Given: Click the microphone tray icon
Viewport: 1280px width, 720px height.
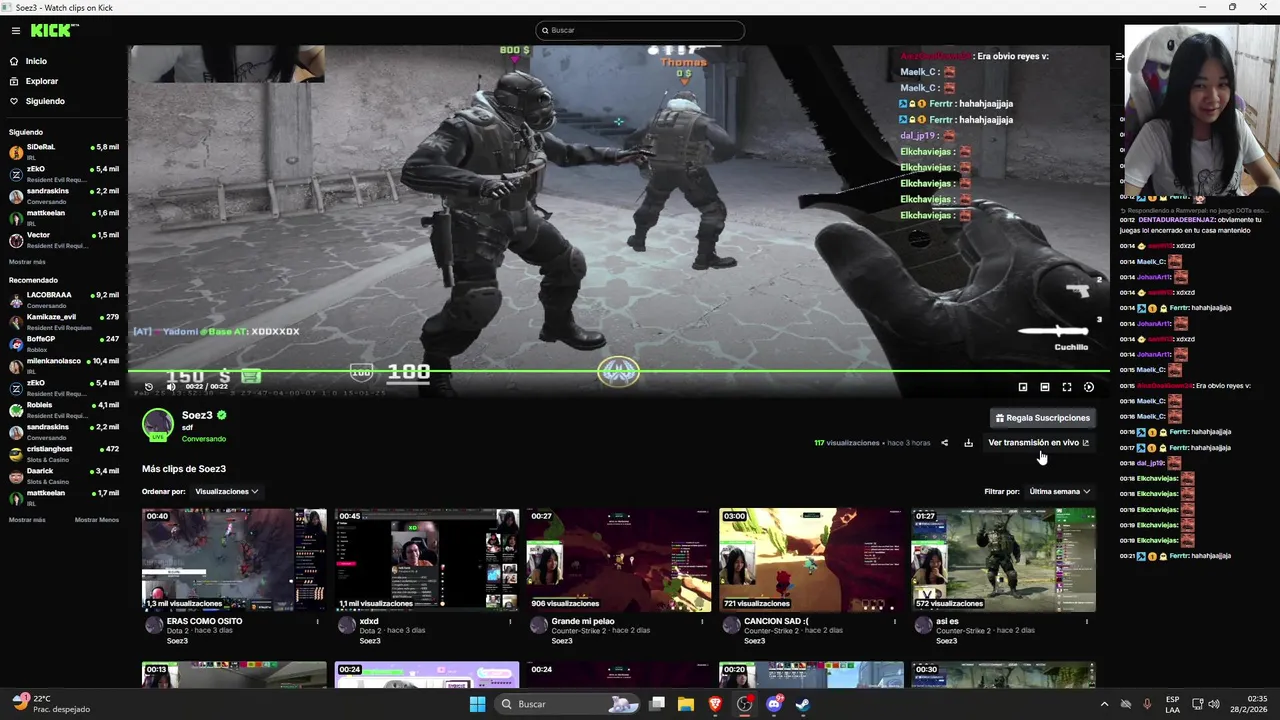Looking at the screenshot, I should 1147,704.
